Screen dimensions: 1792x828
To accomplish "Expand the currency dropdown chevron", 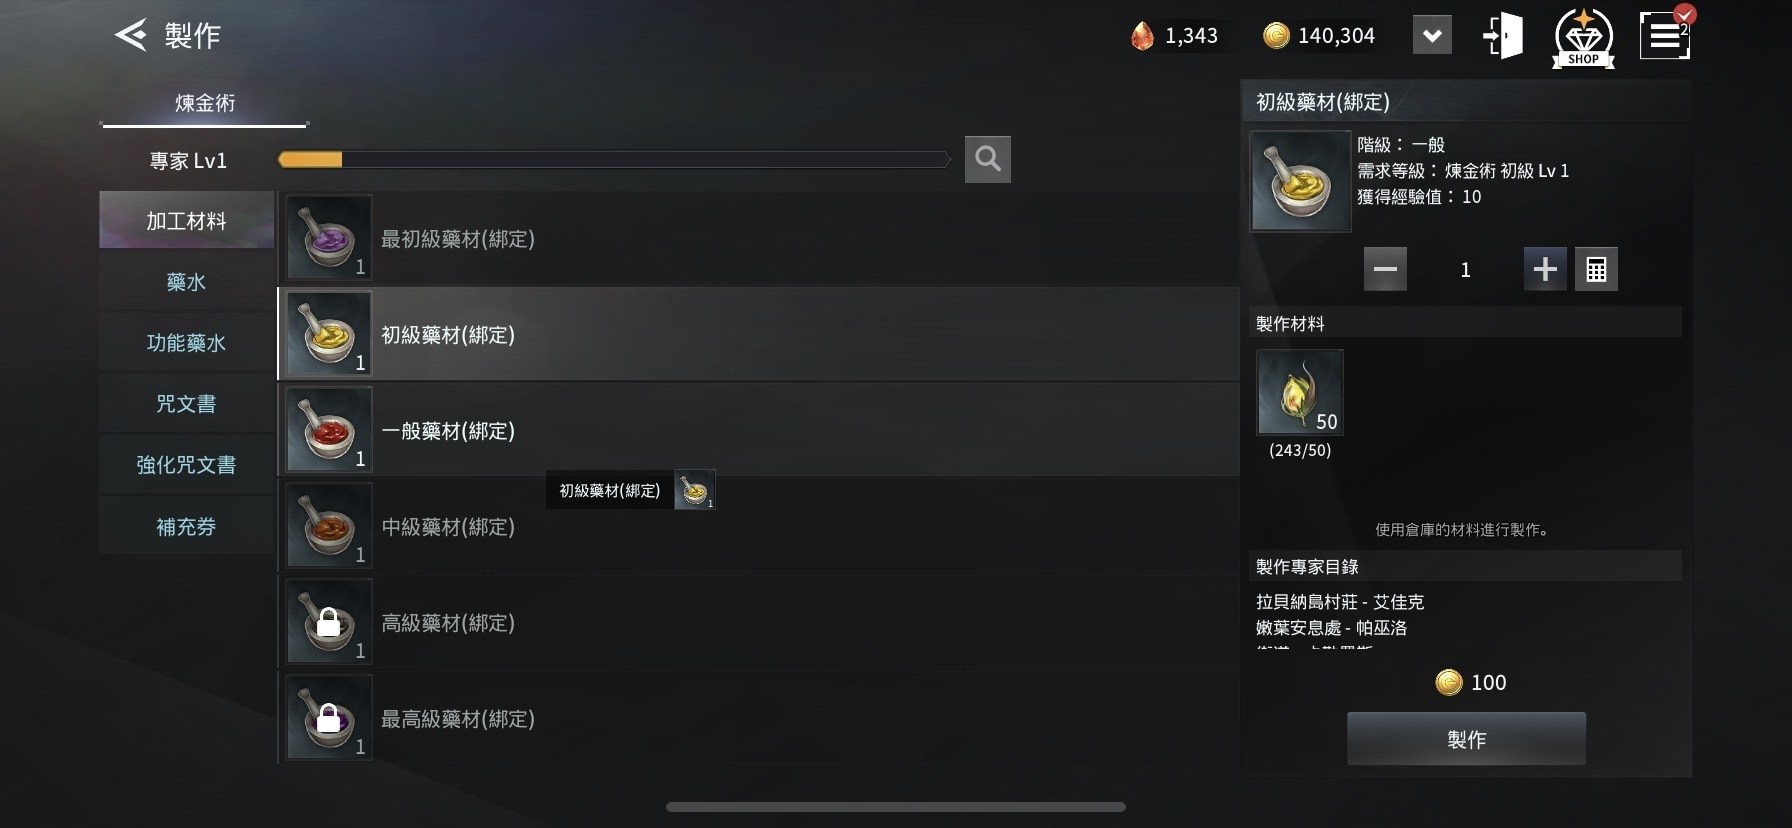I will pyautogui.click(x=1432, y=36).
